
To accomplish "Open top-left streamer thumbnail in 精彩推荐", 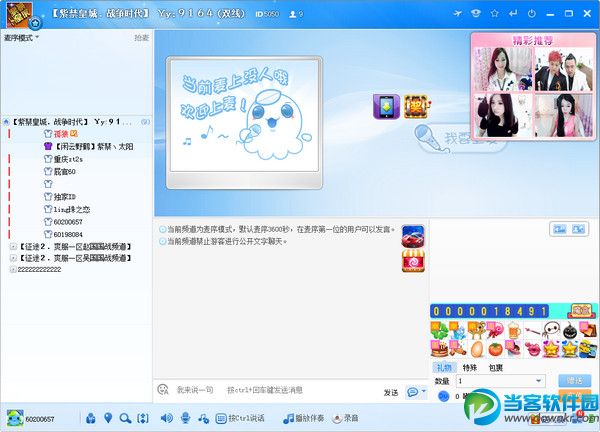I will [x=502, y=69].
